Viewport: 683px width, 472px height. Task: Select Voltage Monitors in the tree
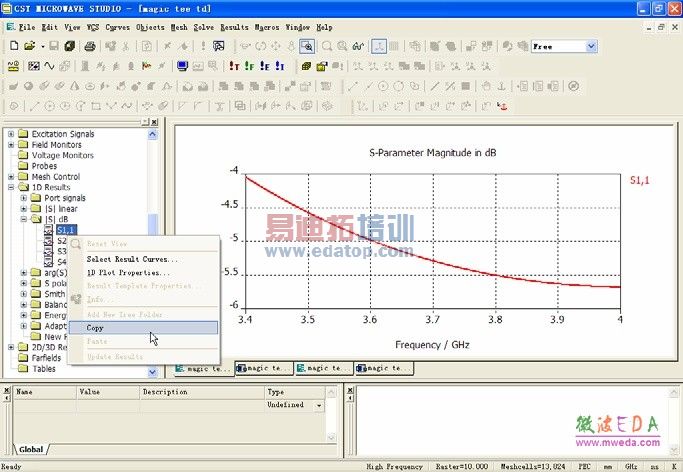point(62,155)
